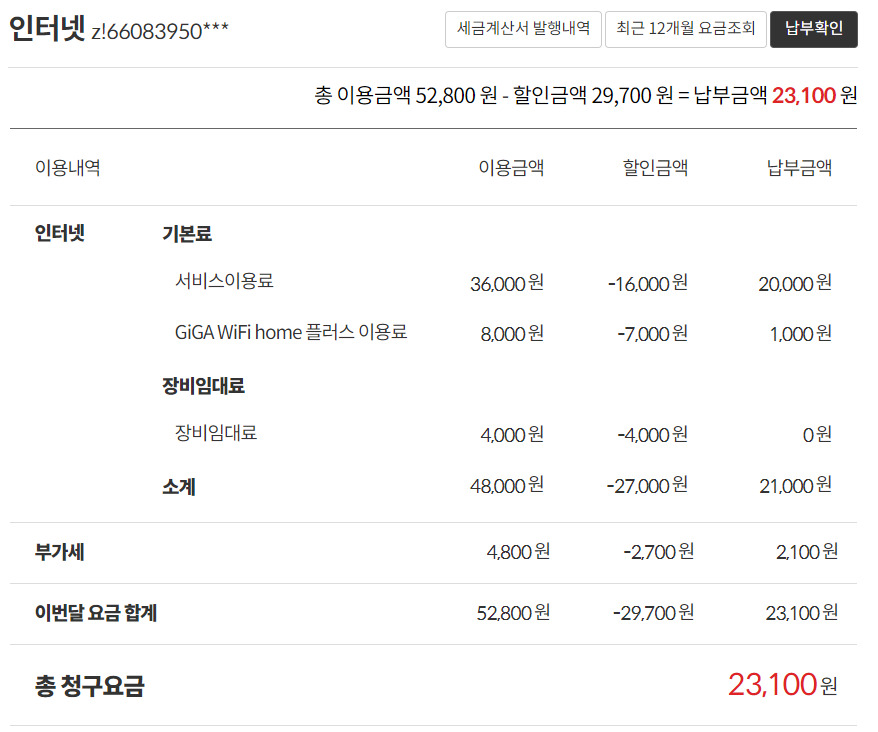Select the 소계 subtotal label
Screen dimensions: 878x732
(x=178, y=487)
